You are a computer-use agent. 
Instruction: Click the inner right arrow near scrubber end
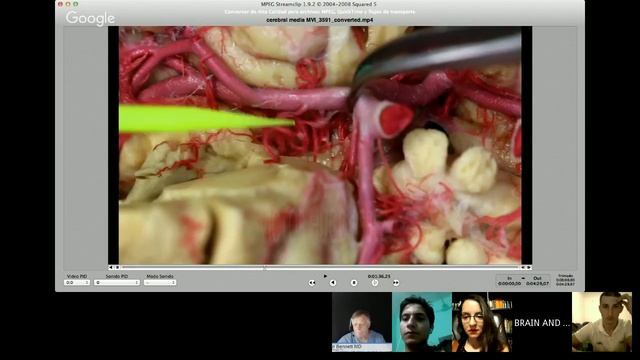[522, 267]
